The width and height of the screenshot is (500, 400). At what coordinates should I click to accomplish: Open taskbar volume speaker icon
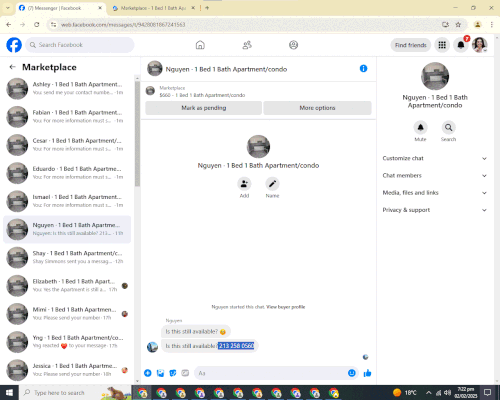[x=447, y=393]
